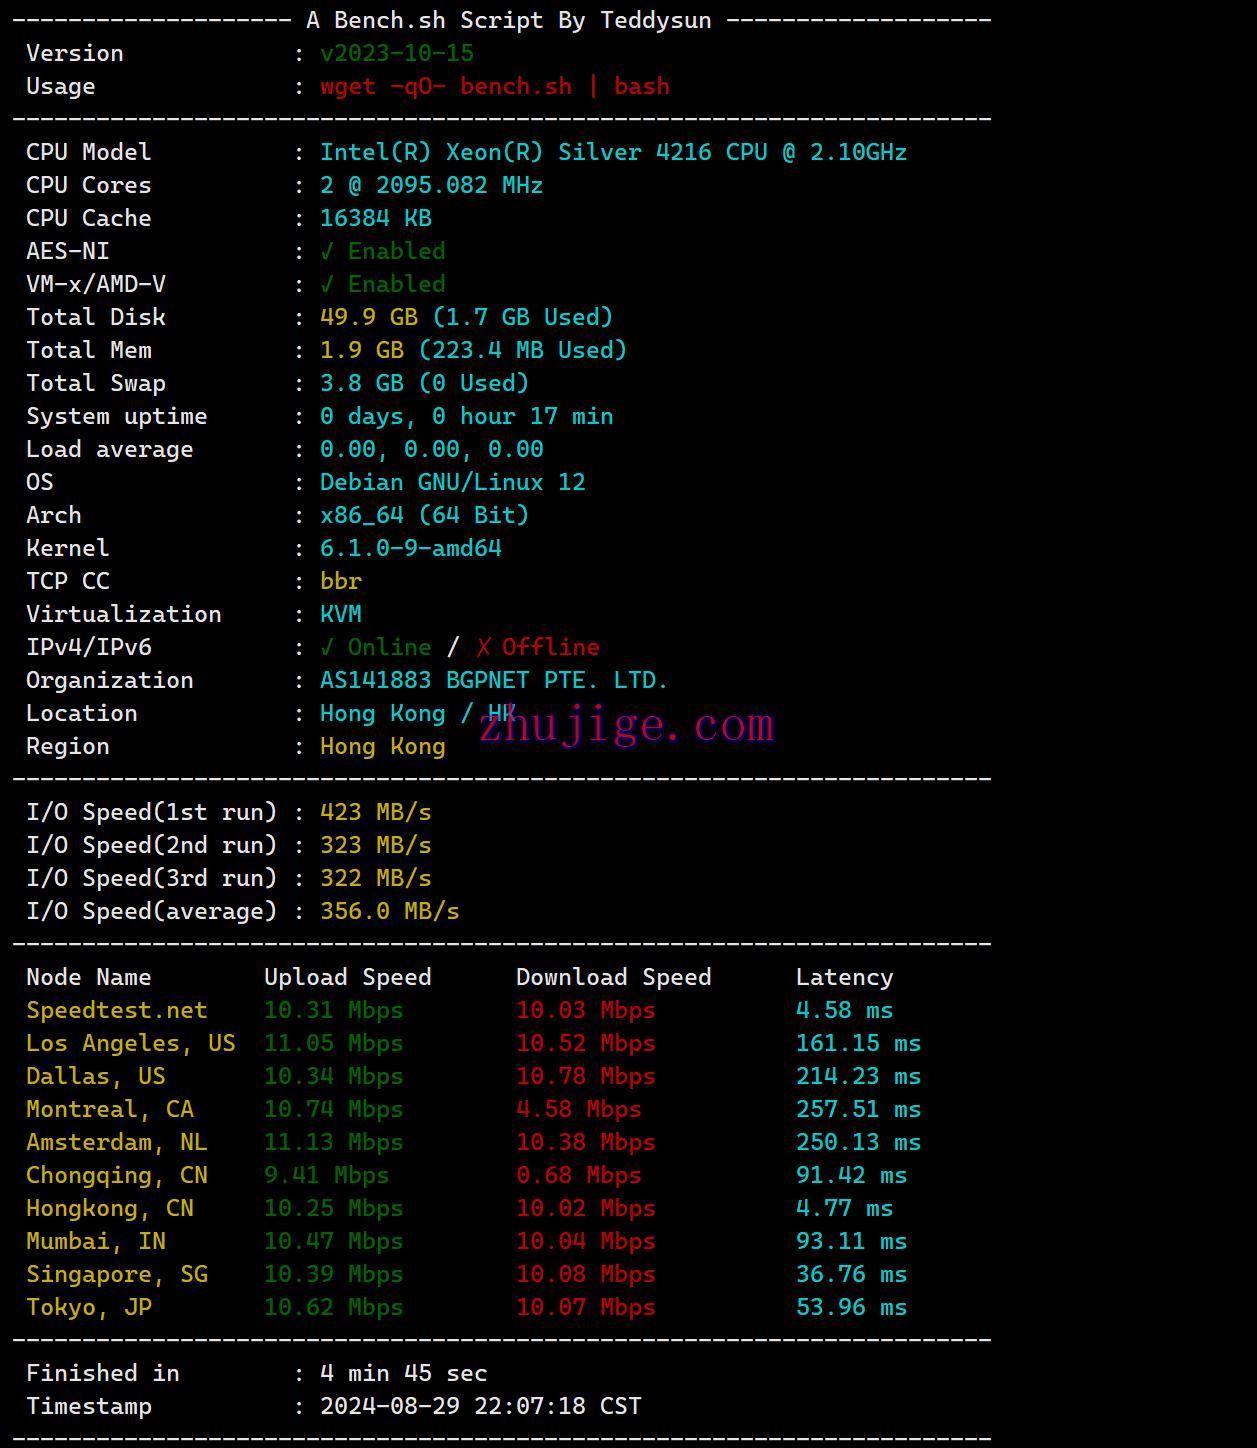
Task: Click the green checkmark before IPv4 Online
Action: coord(327,647)
